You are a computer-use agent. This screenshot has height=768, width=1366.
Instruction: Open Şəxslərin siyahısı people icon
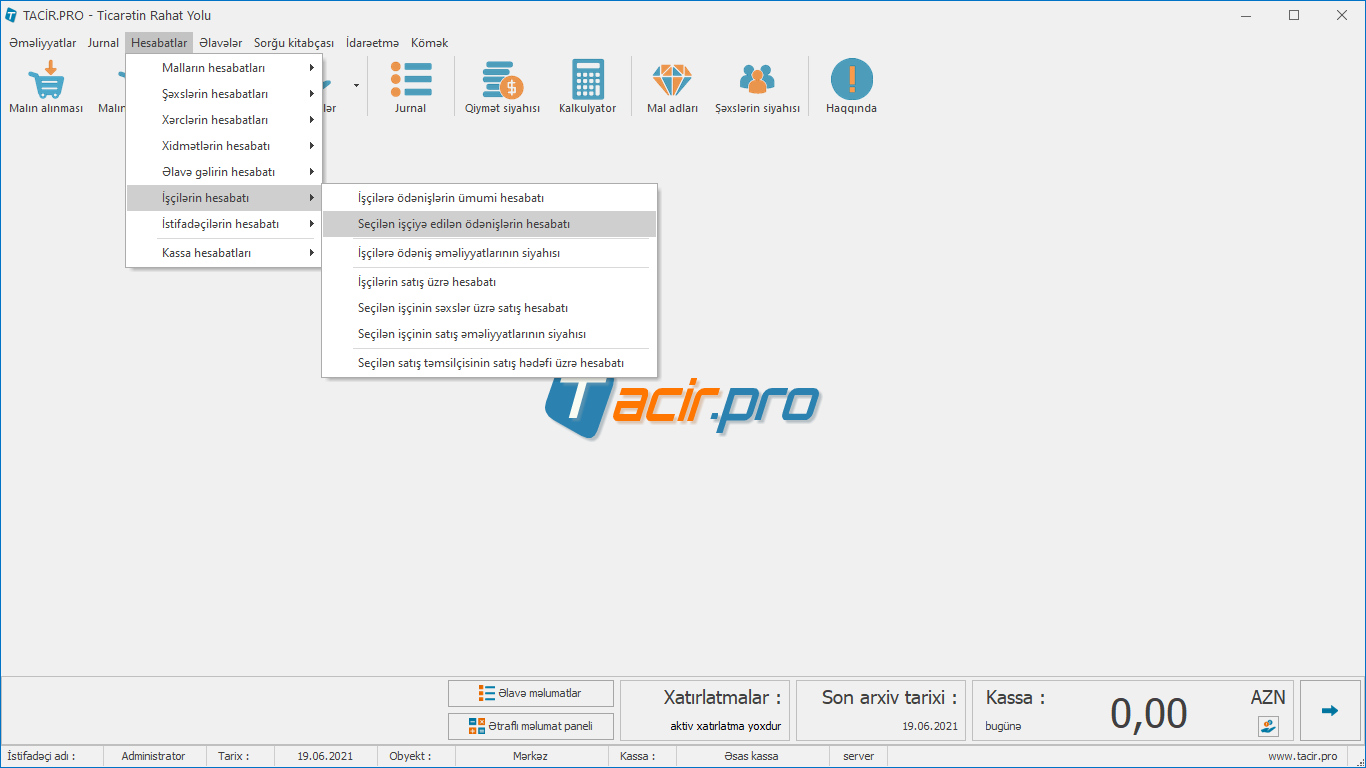[x=757, y=80]
